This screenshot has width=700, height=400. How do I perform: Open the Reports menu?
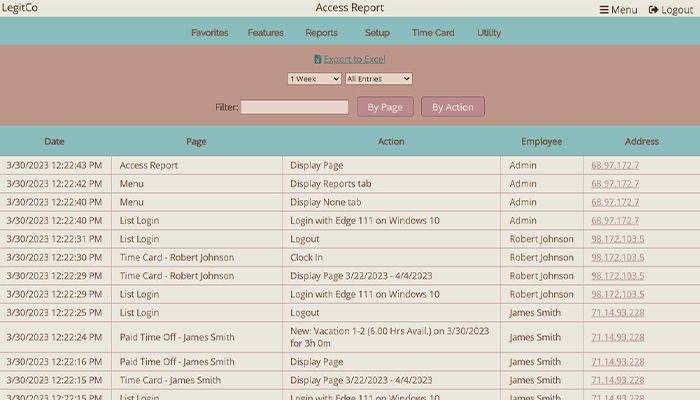tap(321, 33)
